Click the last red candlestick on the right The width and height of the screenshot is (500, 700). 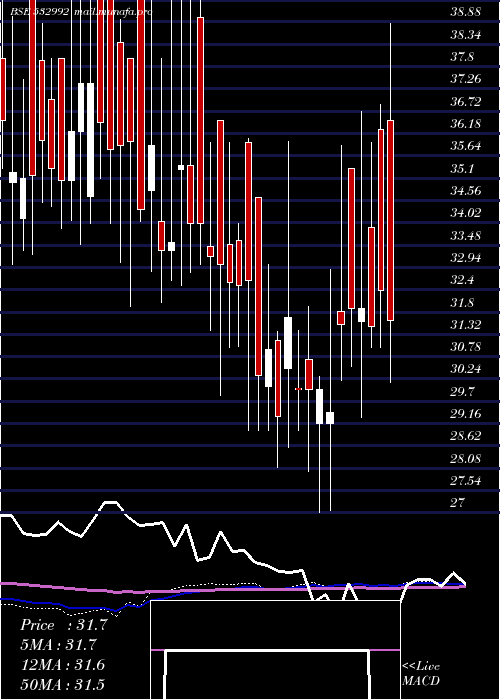click(x=391, y=220)
